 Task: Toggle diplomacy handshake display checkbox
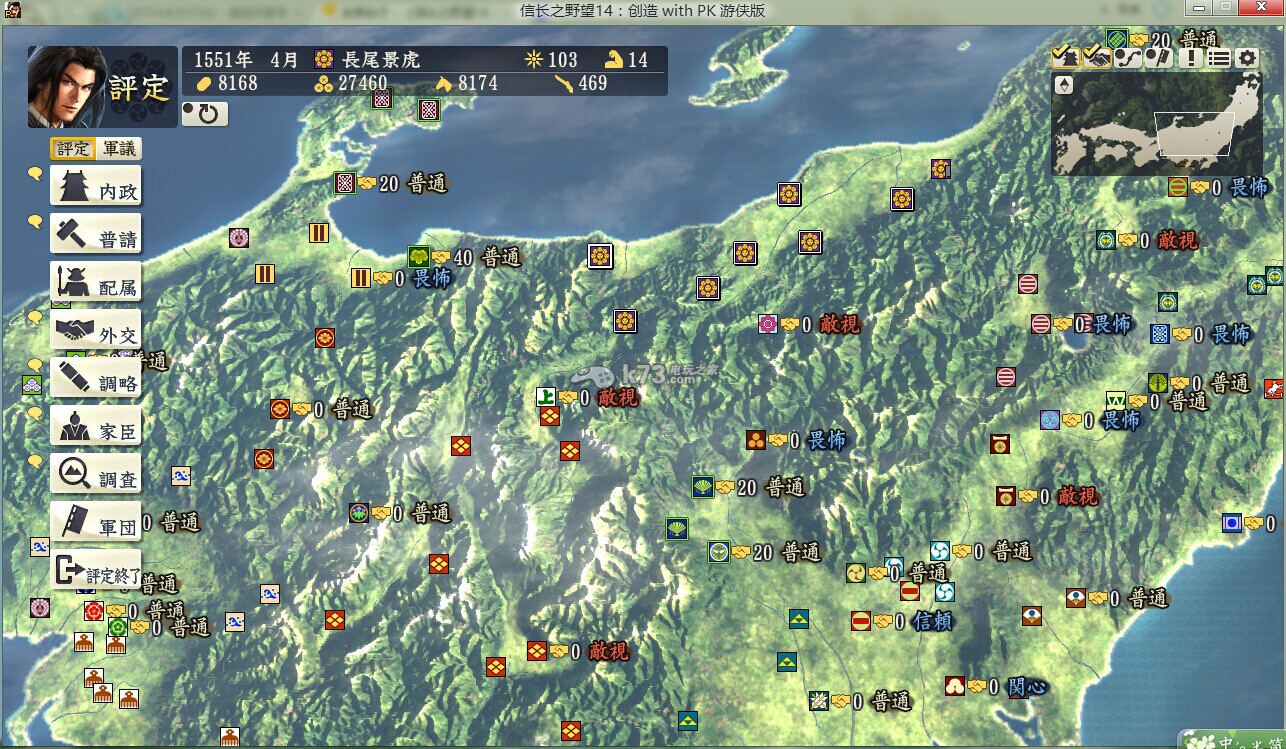point(1096,58)
